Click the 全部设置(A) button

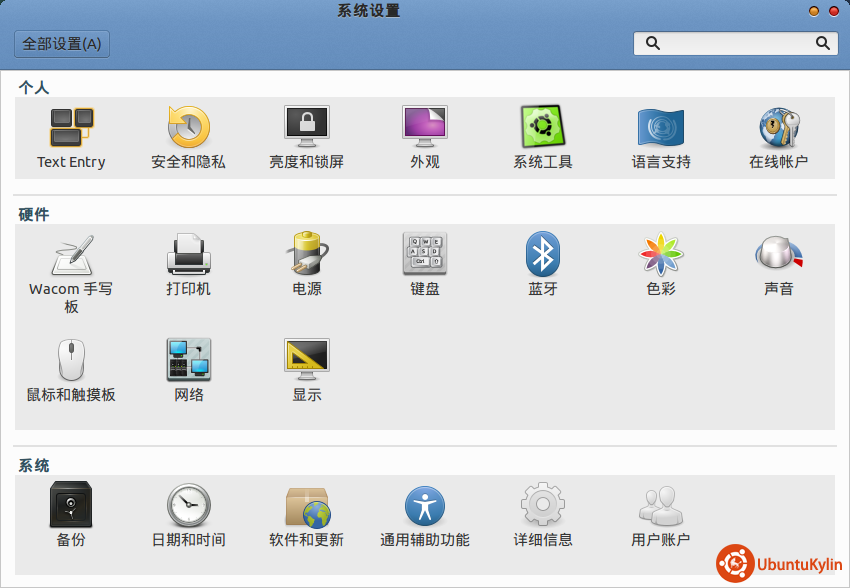[x=62, y=44]
